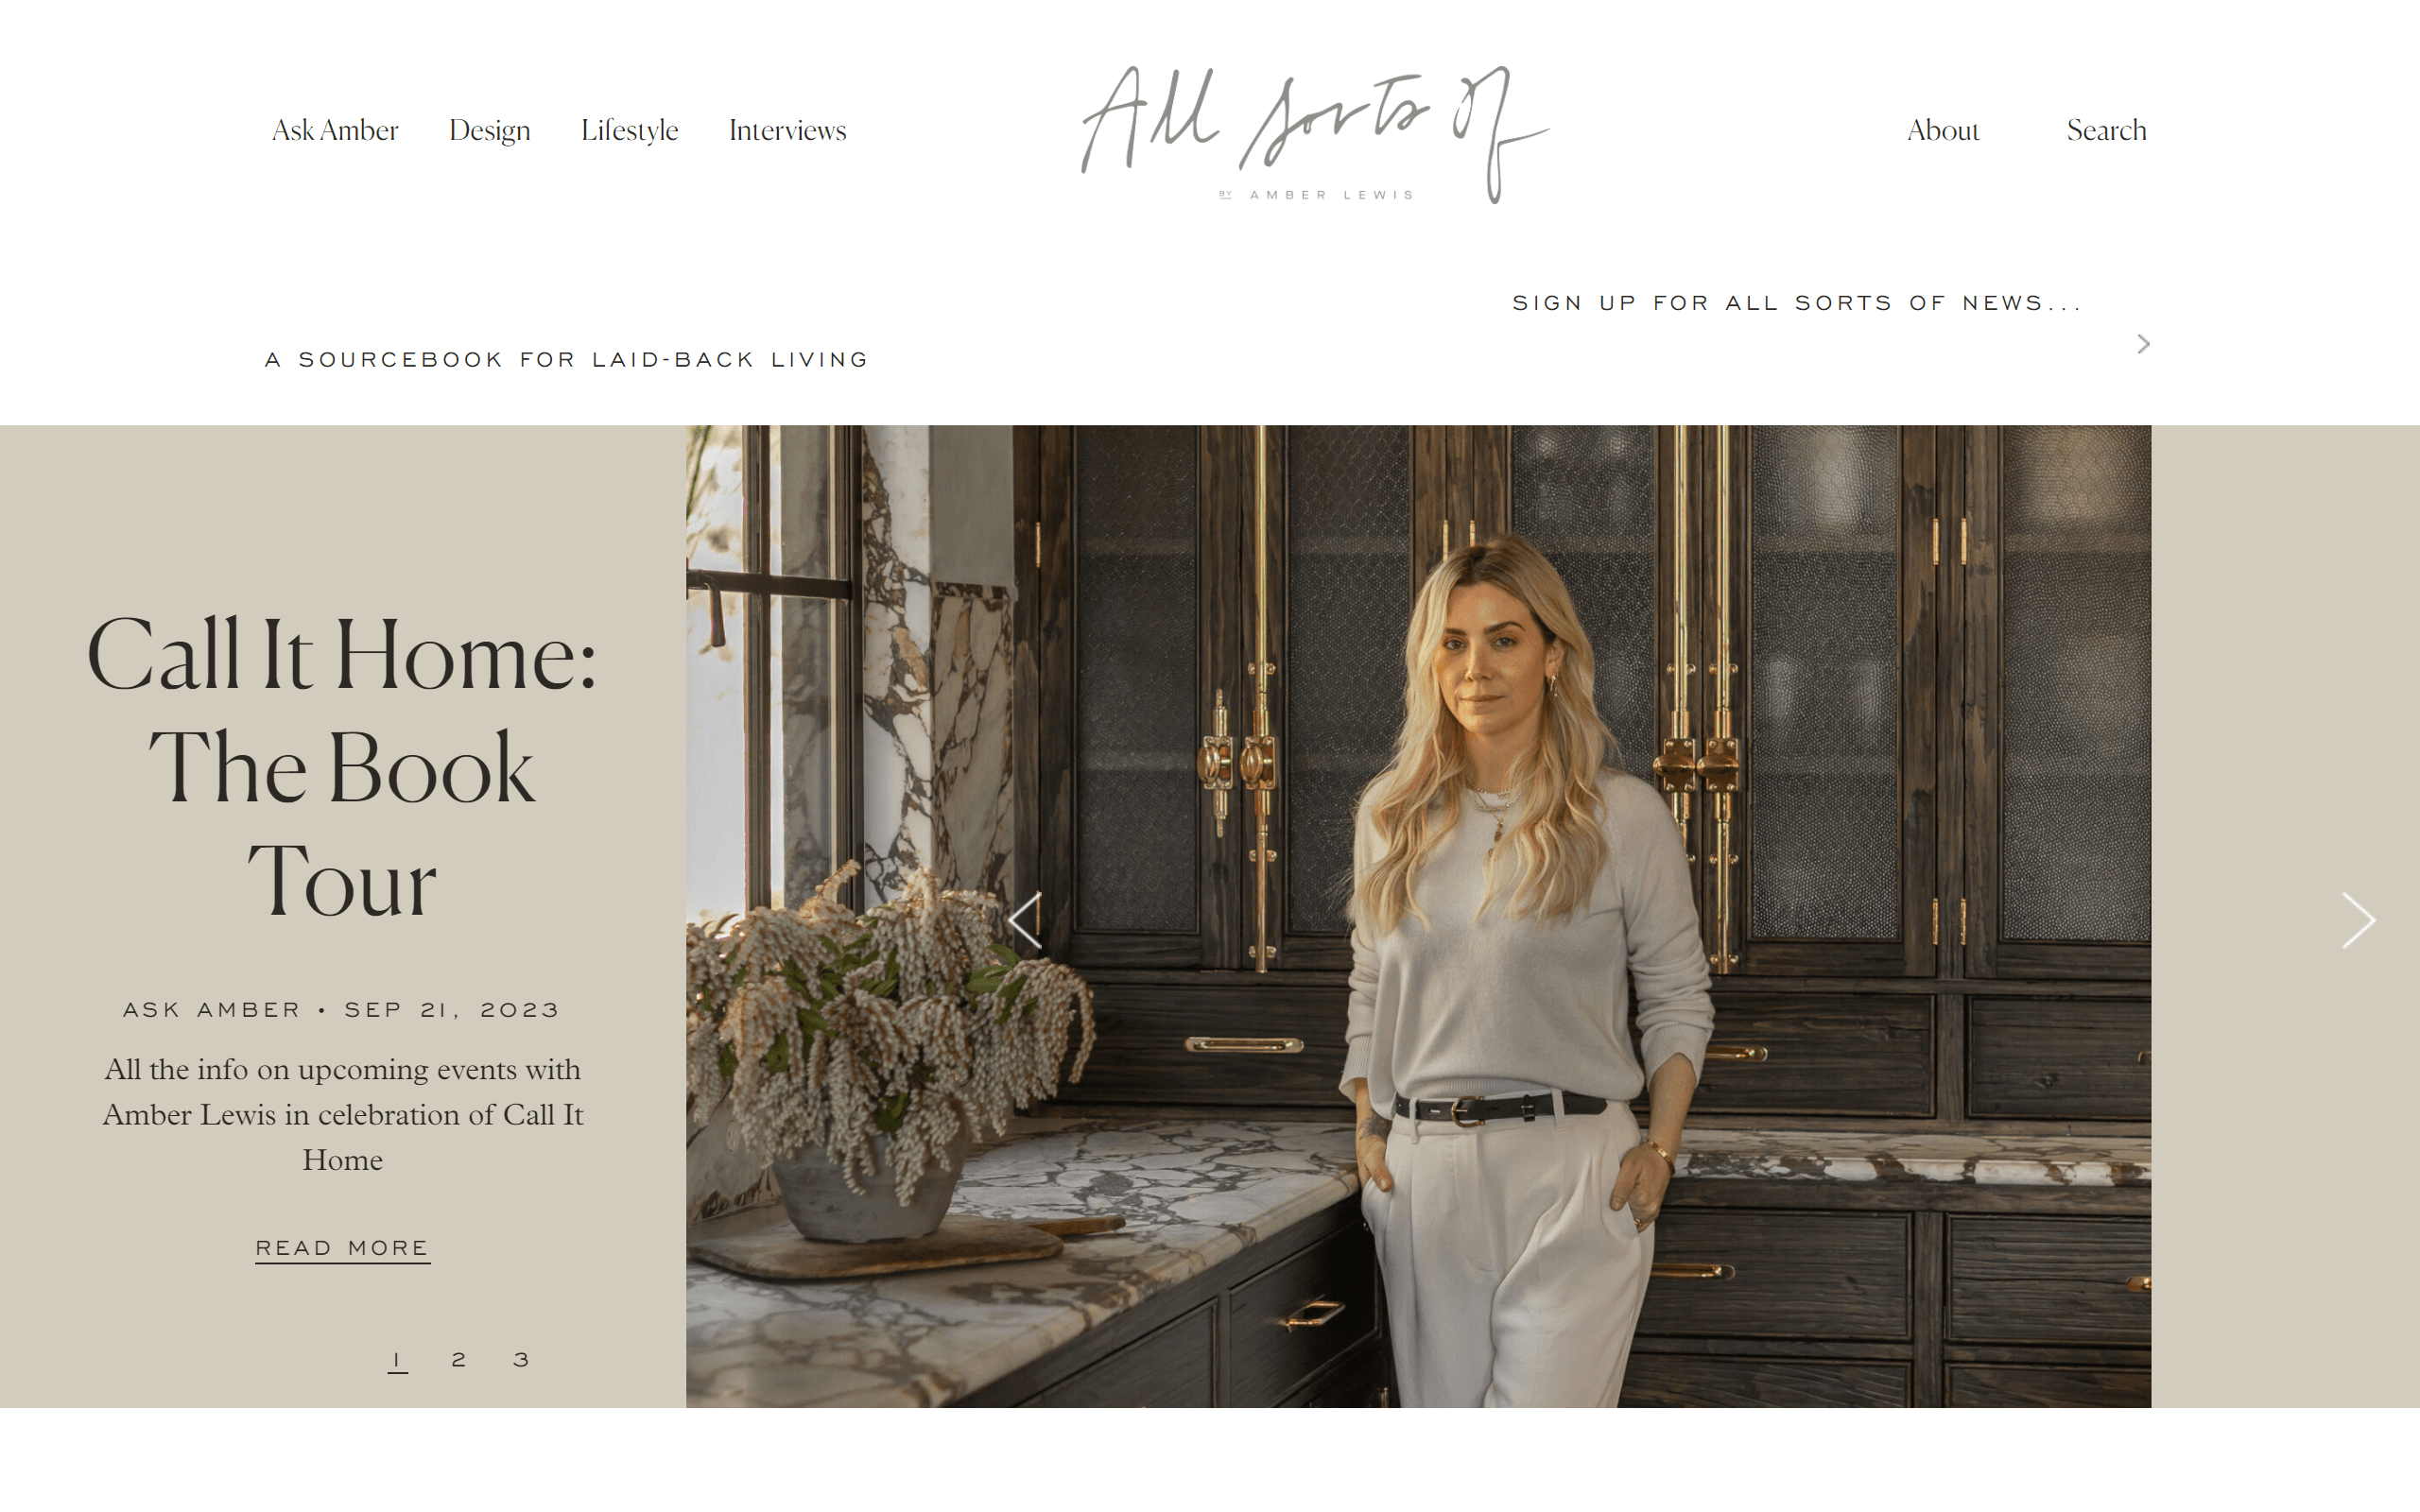
Task: Switch to slide 2 of the carousel
Action: pyautogui.click(x=459, y=1360)
